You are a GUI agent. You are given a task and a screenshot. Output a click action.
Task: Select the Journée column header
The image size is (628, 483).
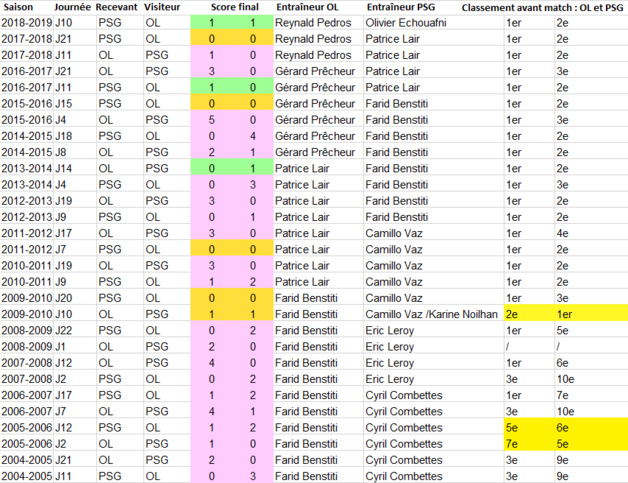pyautogui.click(x=74, y=7)
